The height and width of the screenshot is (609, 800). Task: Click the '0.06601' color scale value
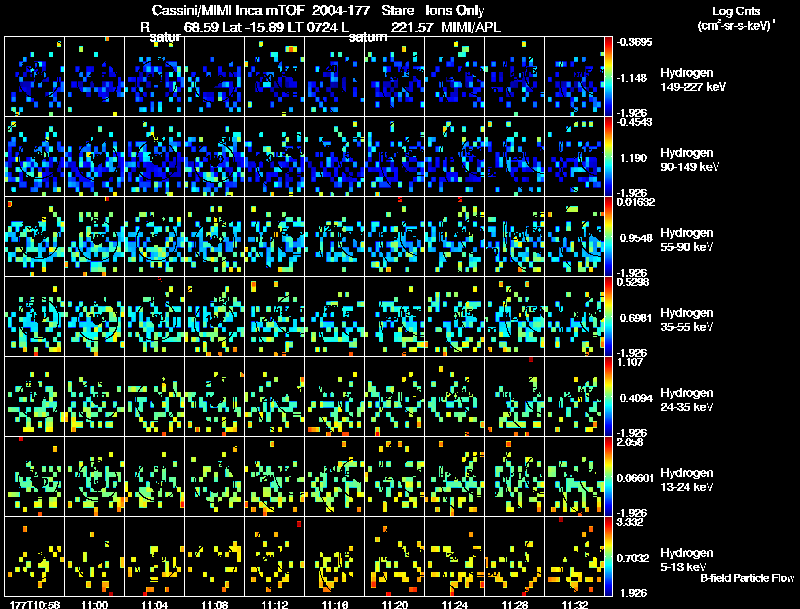[635, 478]
